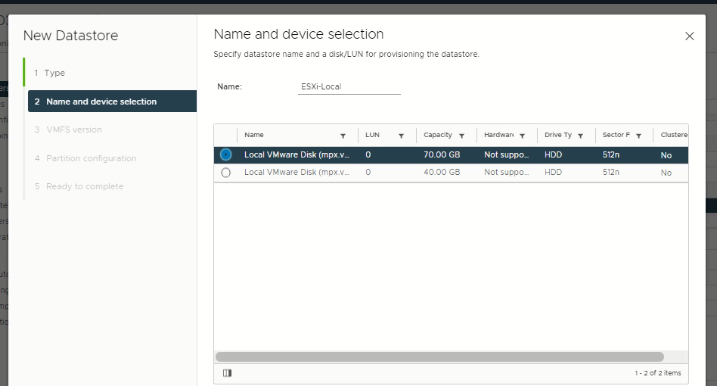Go to step 1 Type
The image size is (717, 386).
point(49,73)
